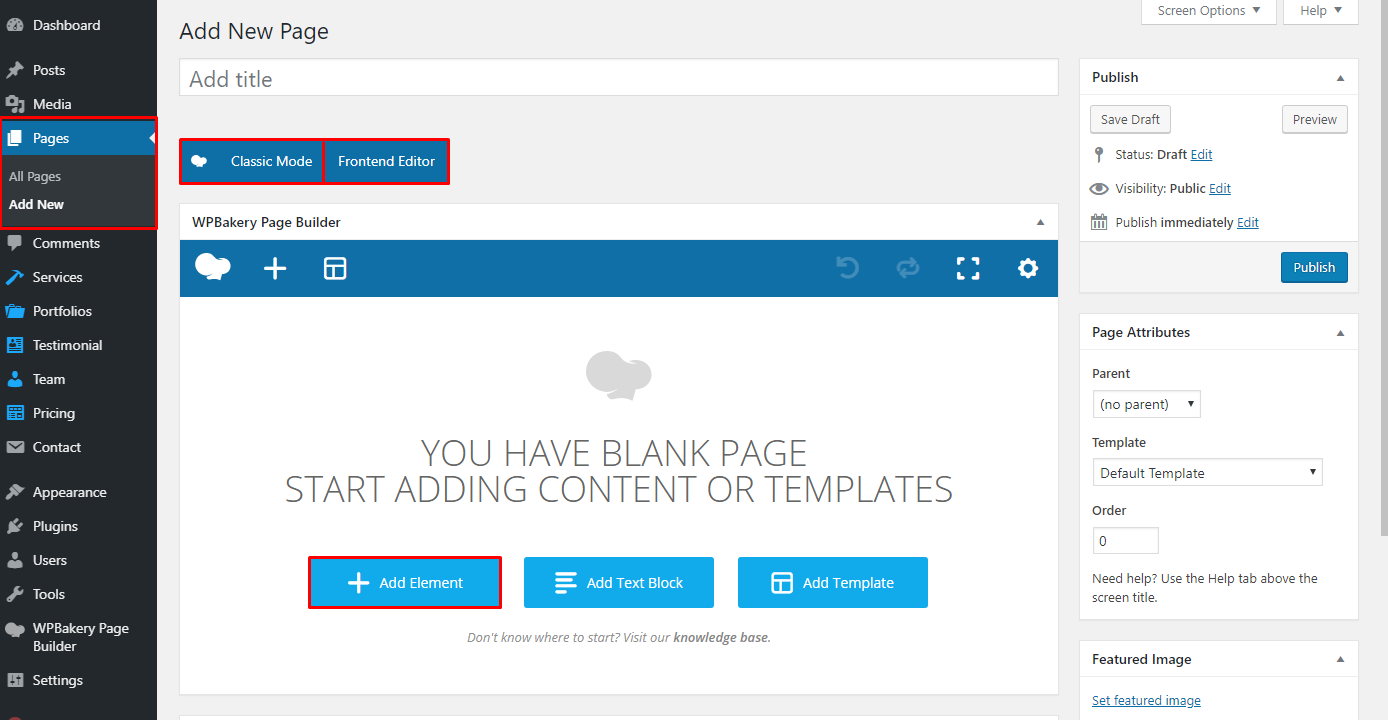Image resolution: width=1388 pixels, height=720 pixels.
Task: Launch the Frontend Editor
Action: pyautogui.click(x=387, y=161)
